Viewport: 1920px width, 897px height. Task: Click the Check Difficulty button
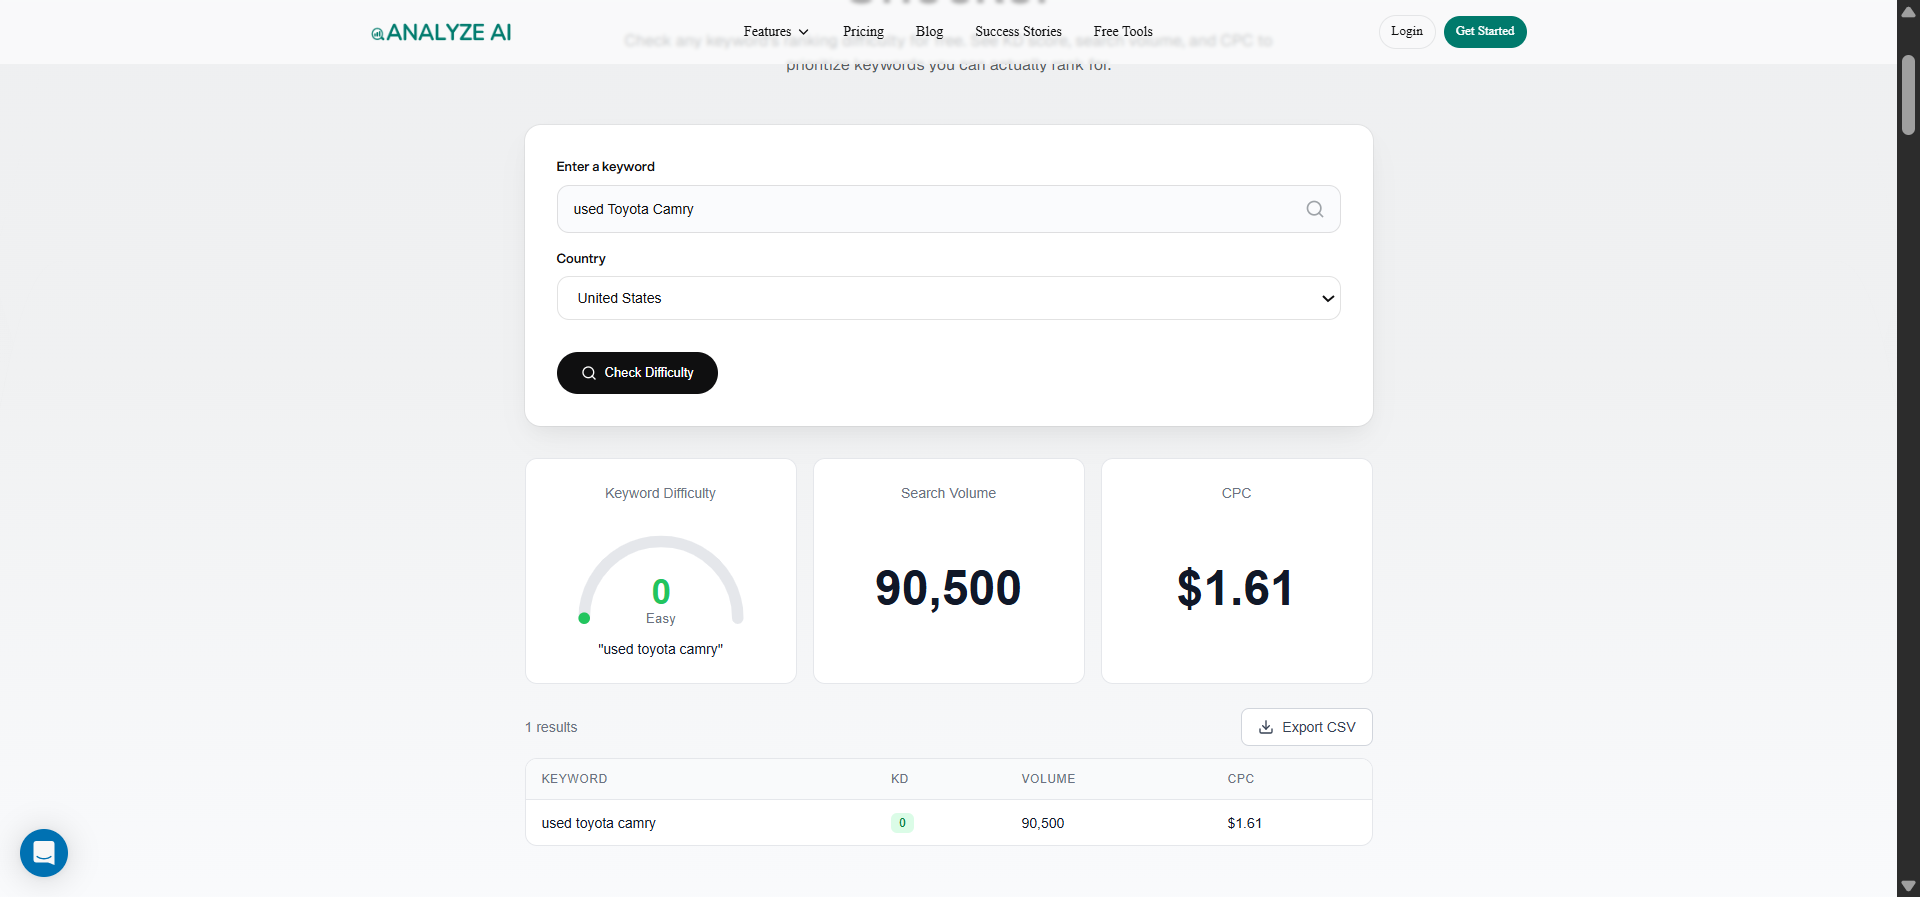[x=637, y=373]
